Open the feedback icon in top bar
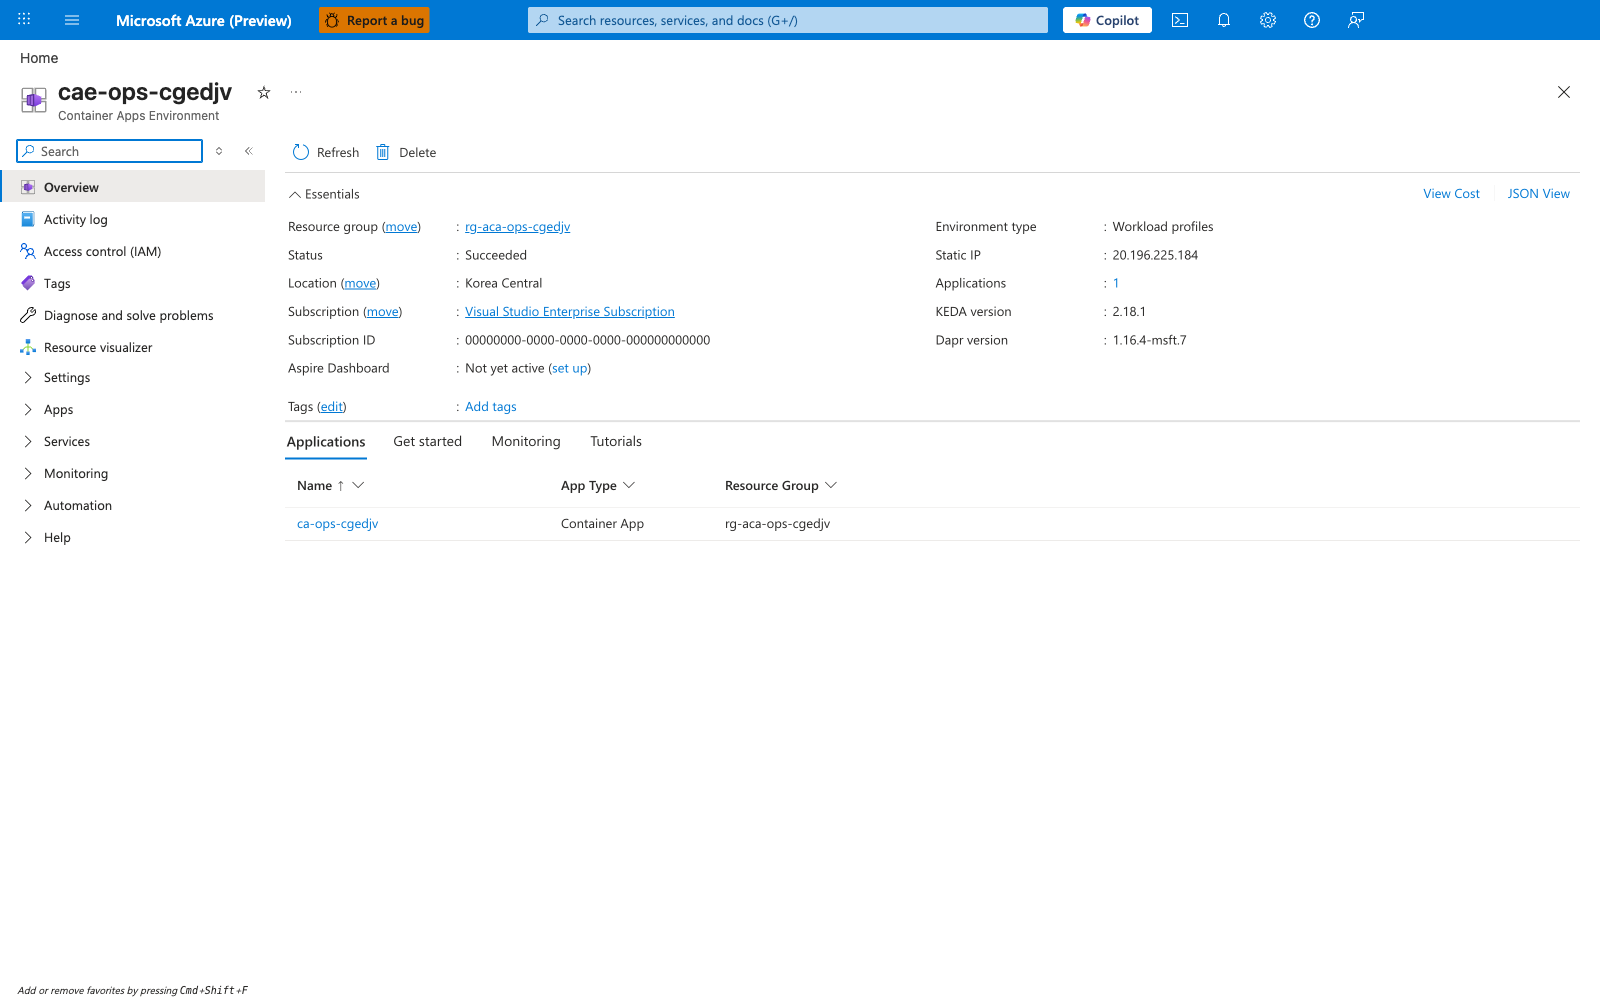The image size is (1600, 1000). coord(1356,20)
